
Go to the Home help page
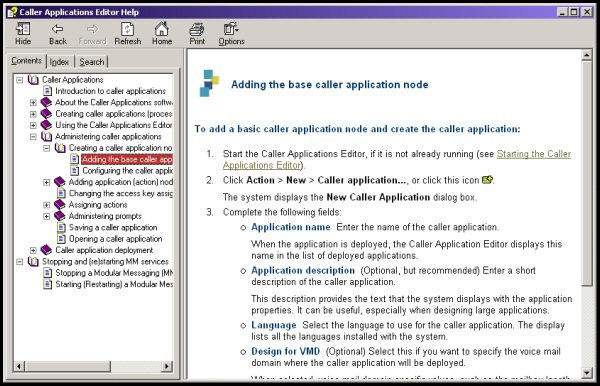pyautogui.click(x=162, y=34)
